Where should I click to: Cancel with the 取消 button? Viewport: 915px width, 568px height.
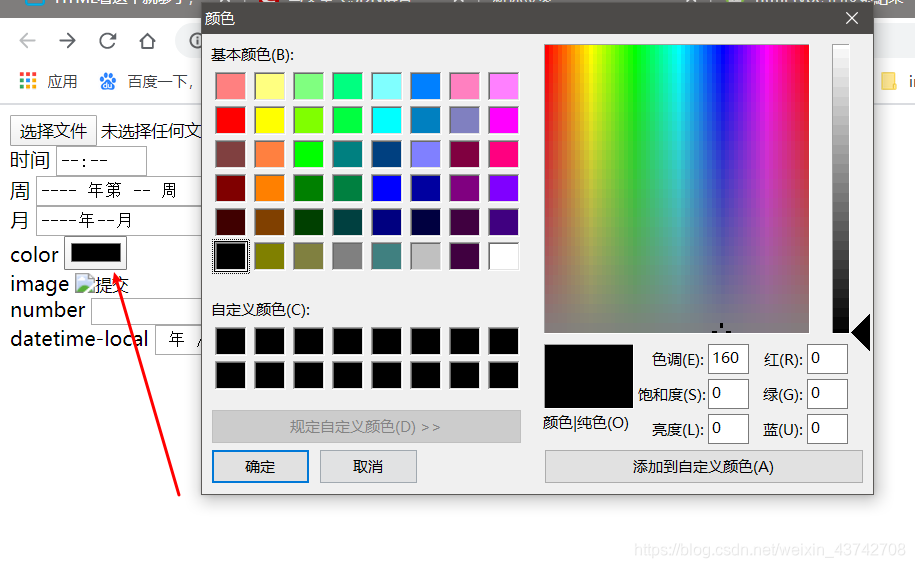point(368,466)
